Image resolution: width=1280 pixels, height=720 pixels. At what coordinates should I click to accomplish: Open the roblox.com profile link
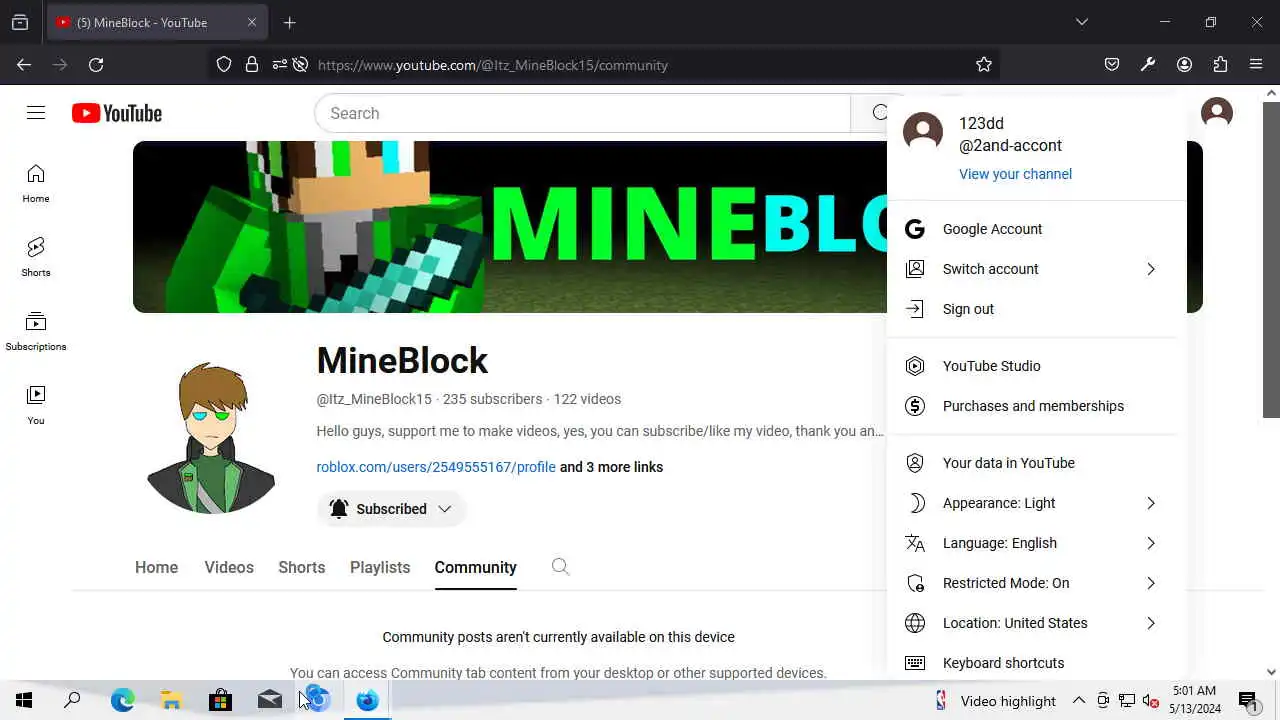coord(436,467)
